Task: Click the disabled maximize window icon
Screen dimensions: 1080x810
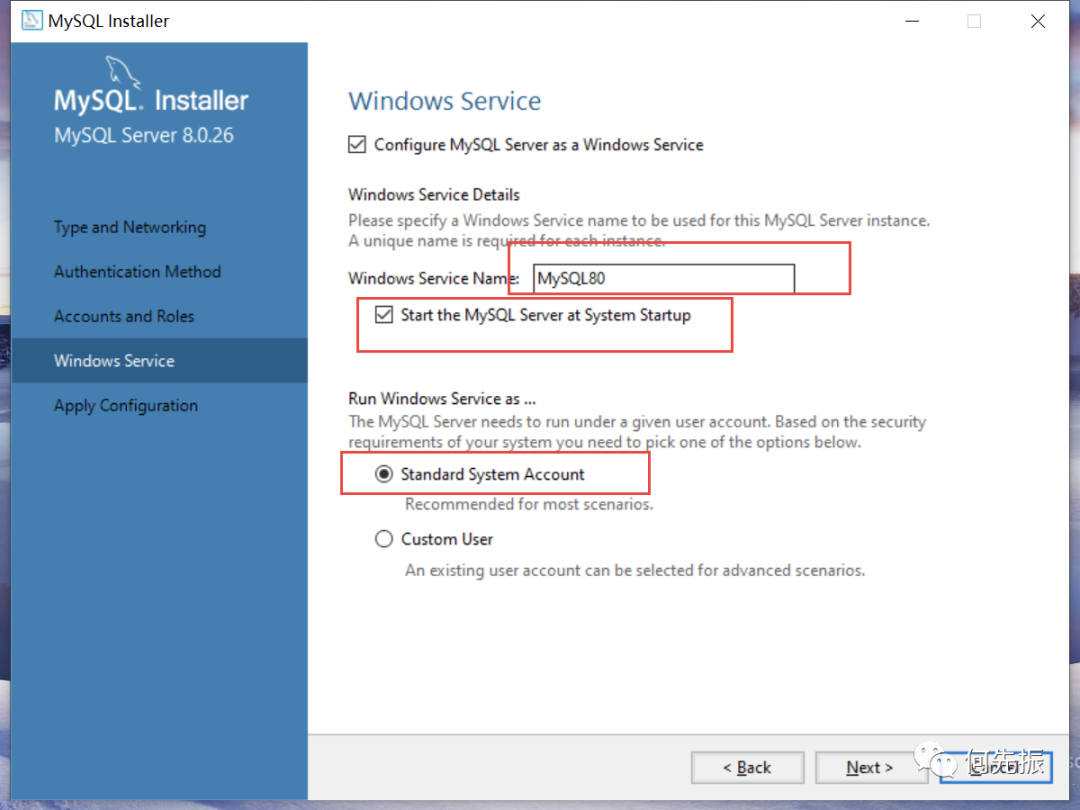Action: [x=974, y=21]
